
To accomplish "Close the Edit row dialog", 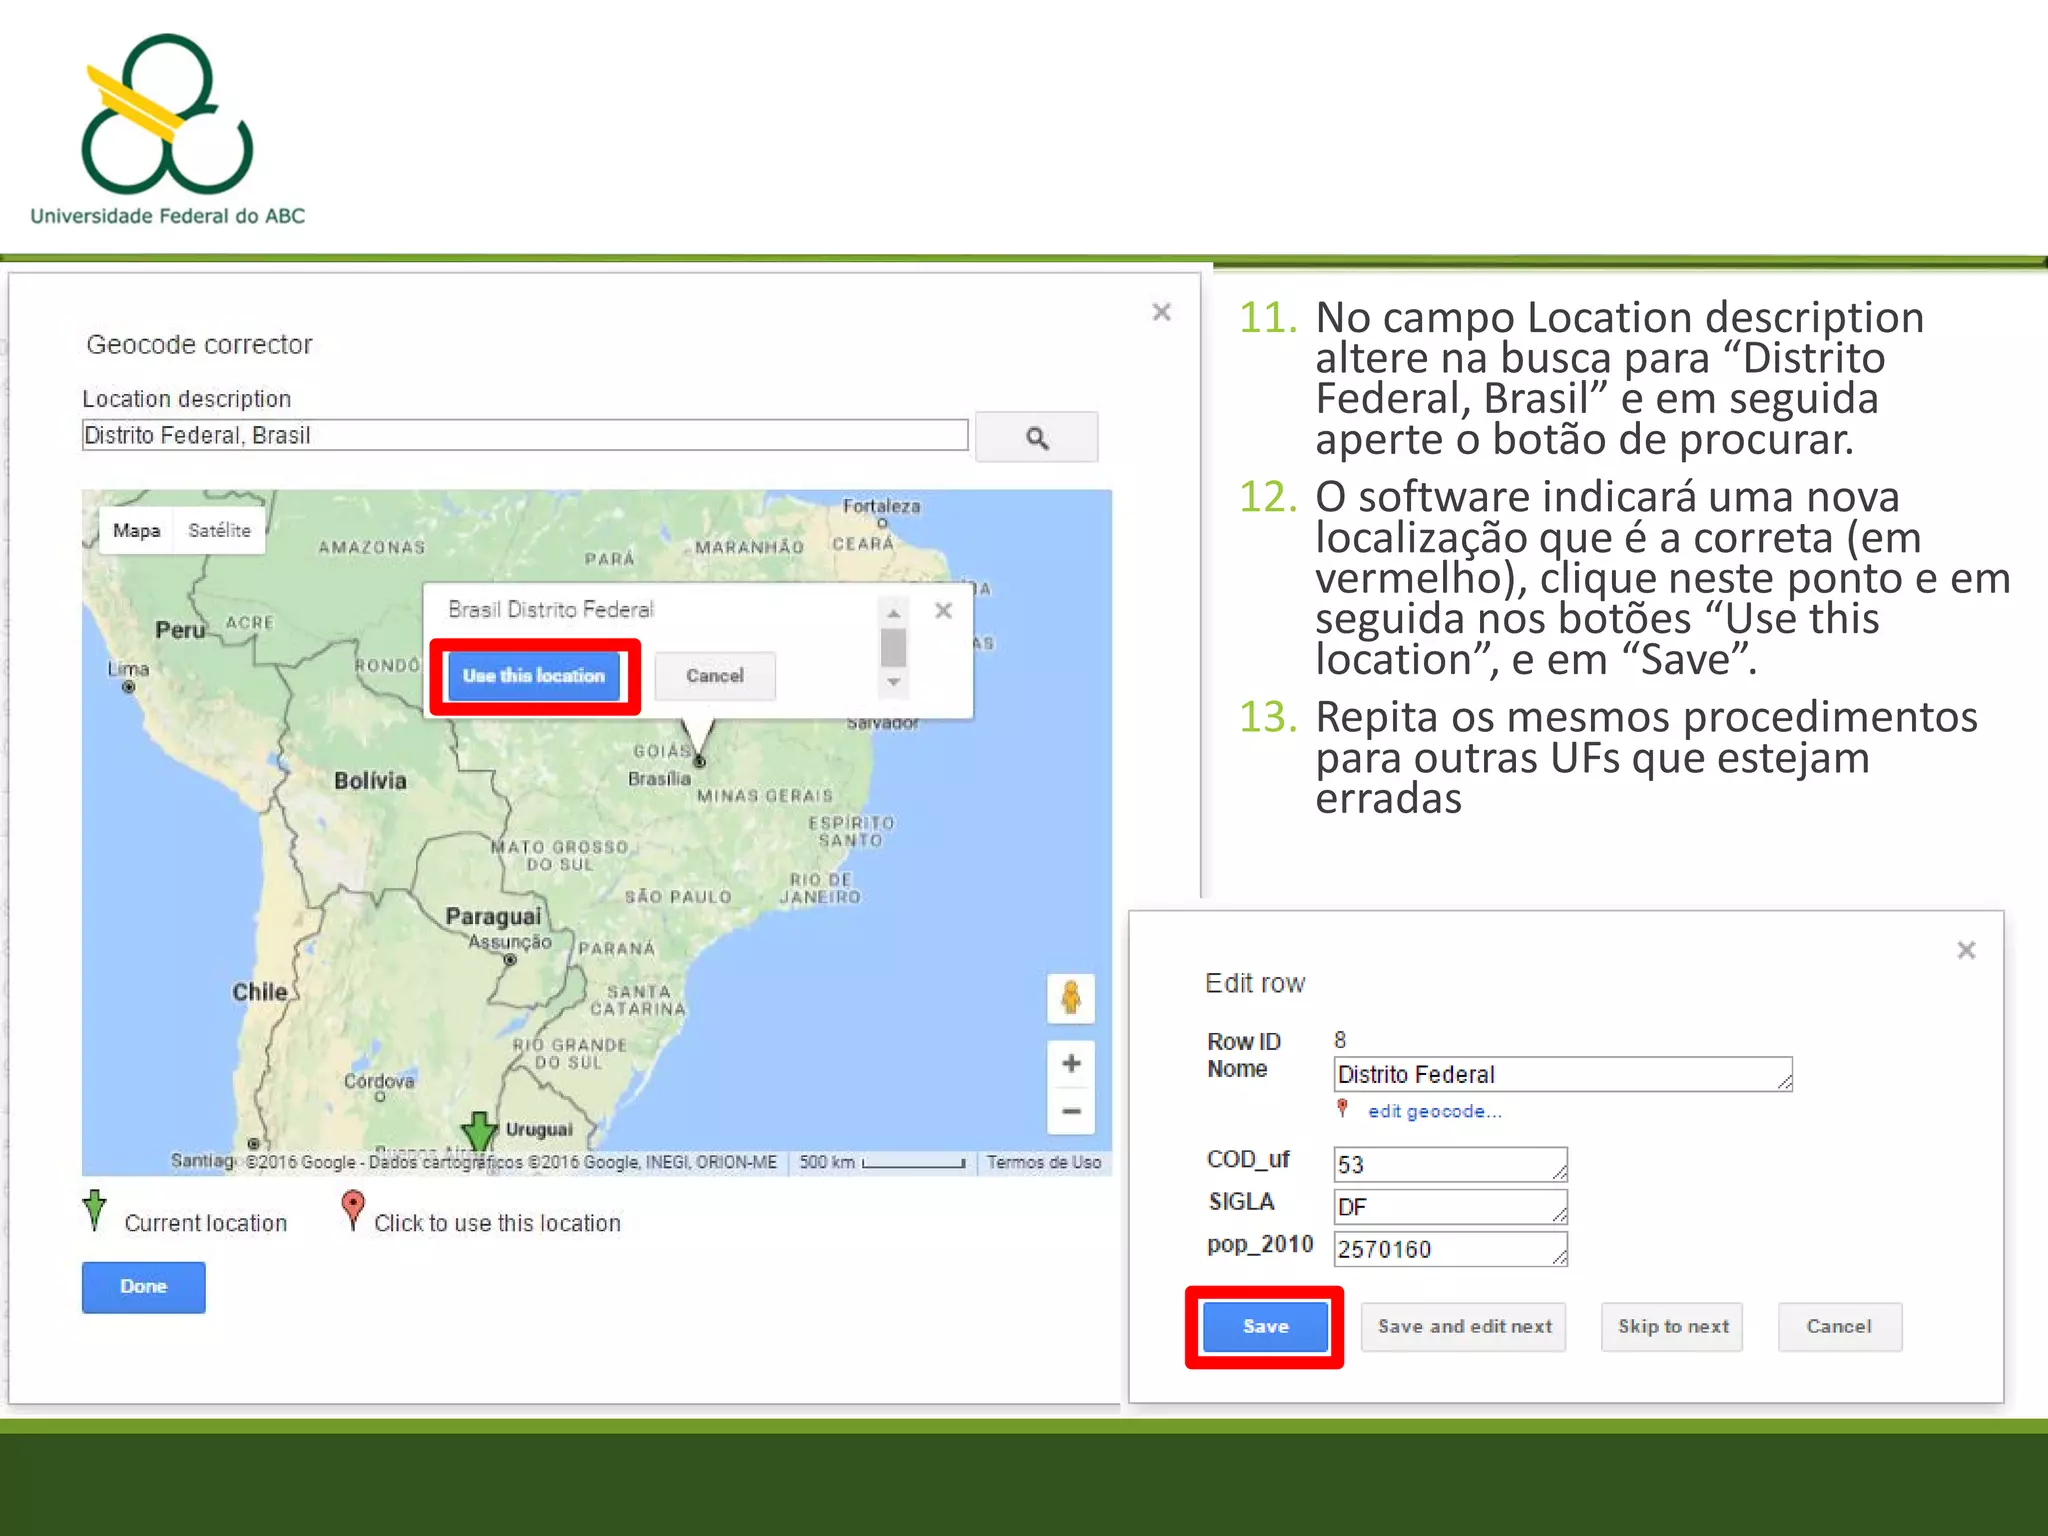I will pos(1966,950).
